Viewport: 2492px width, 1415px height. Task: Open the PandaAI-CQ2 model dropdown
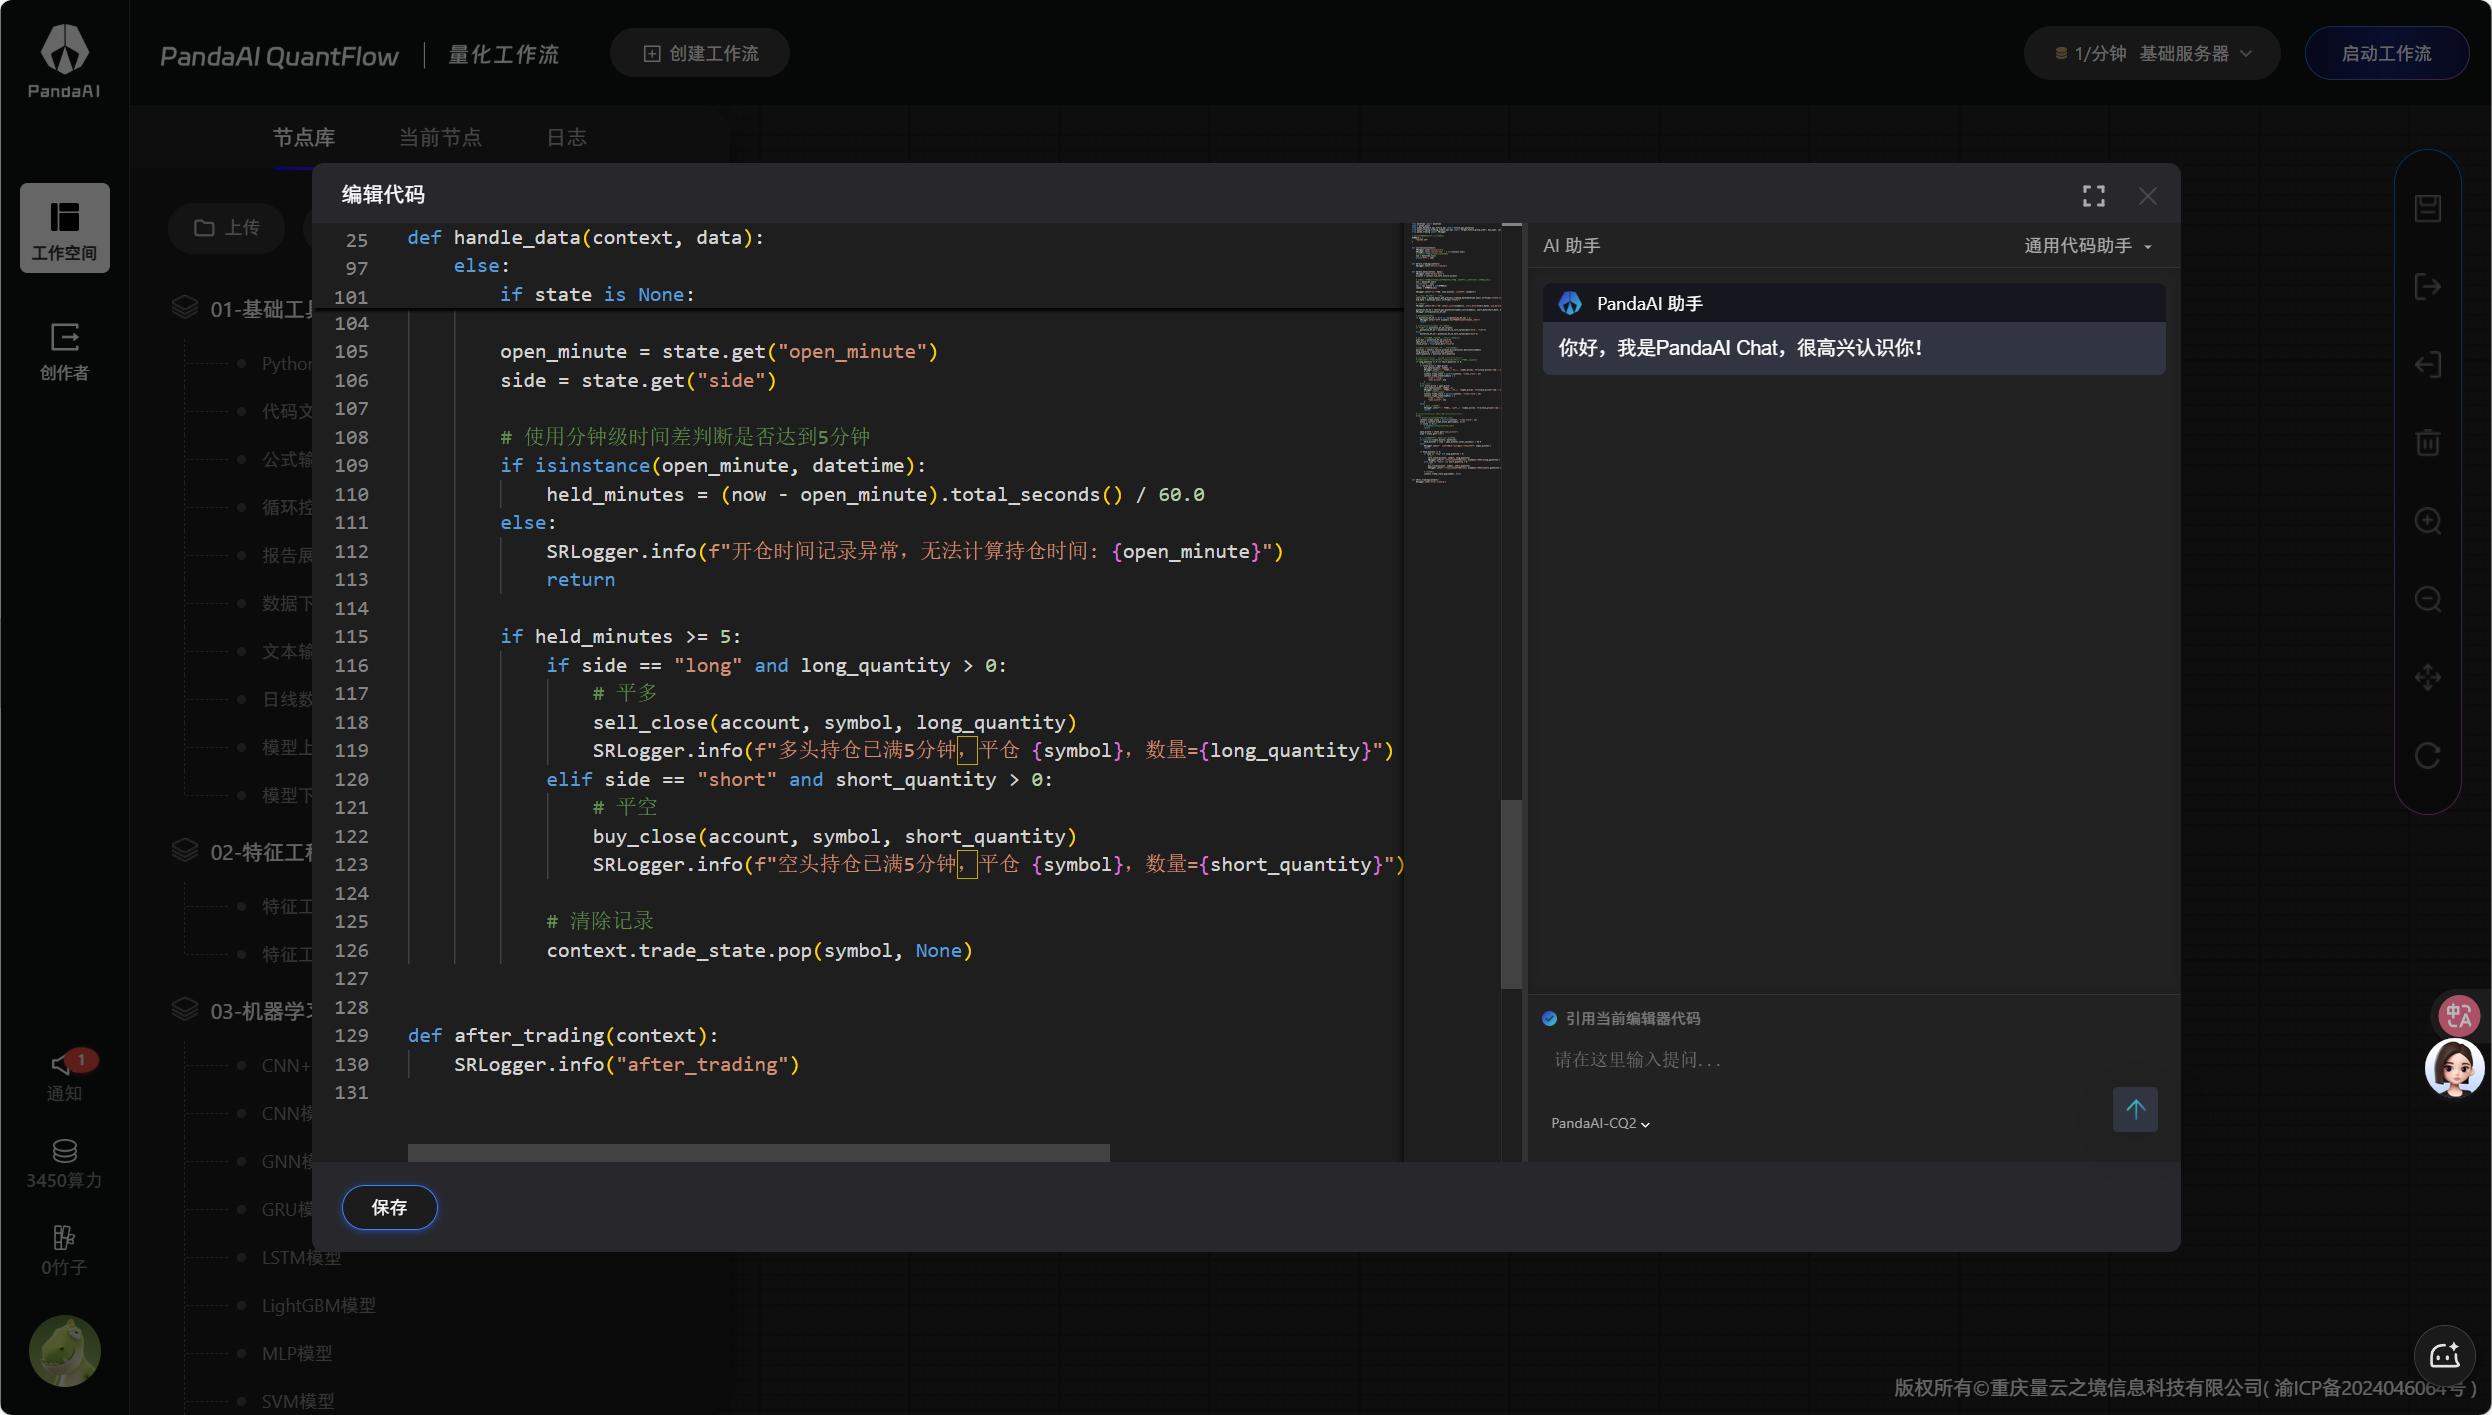[1600, 1123]
